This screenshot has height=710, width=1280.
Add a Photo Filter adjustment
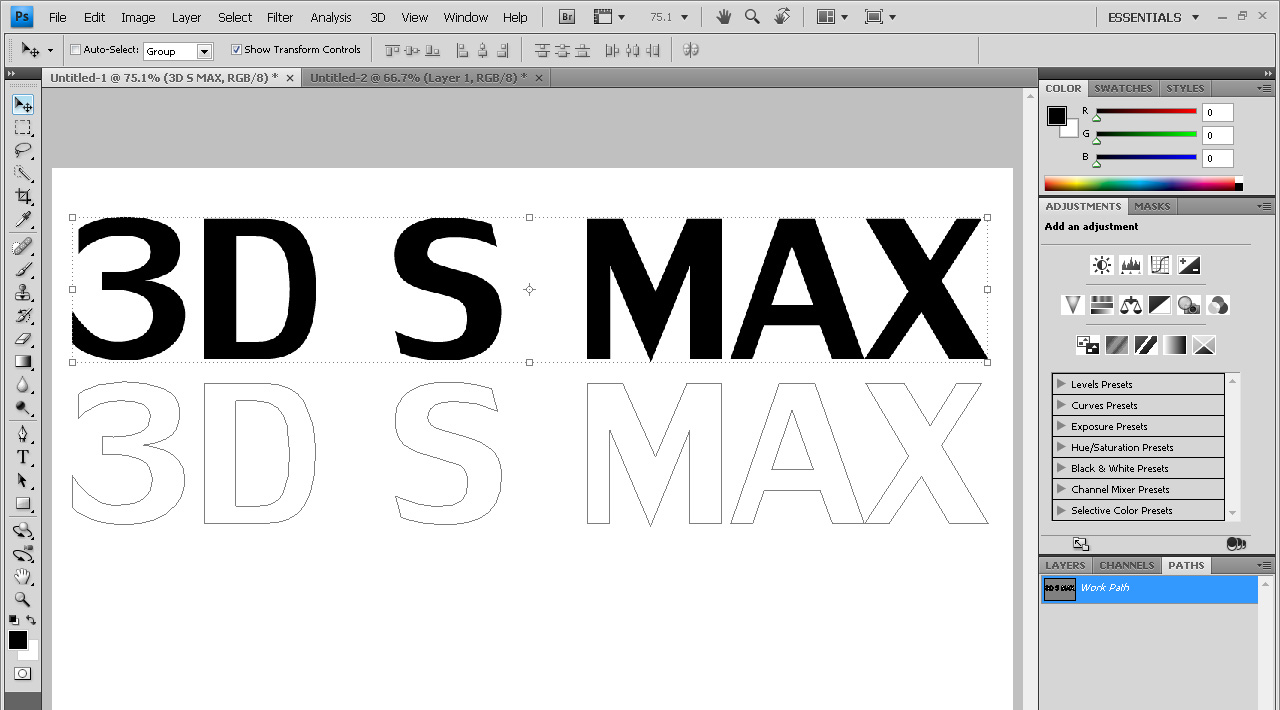[x=1189, y=305]
